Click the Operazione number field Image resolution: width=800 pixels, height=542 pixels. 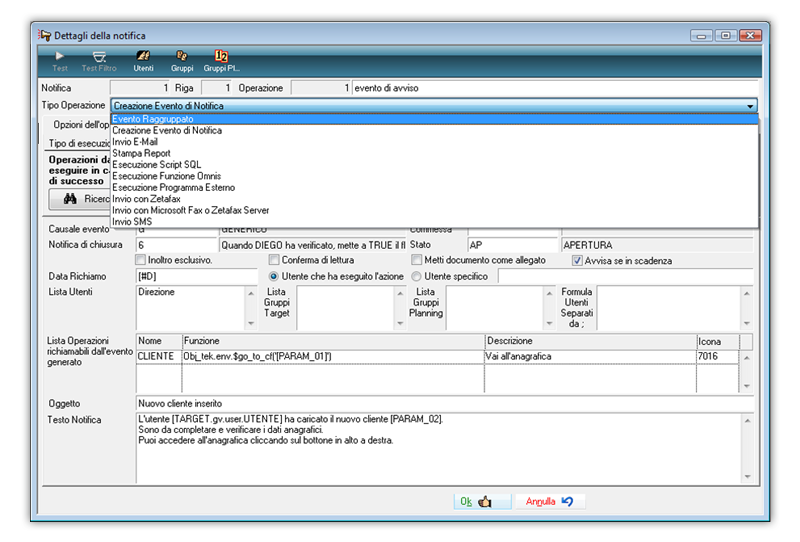(321, 88)
